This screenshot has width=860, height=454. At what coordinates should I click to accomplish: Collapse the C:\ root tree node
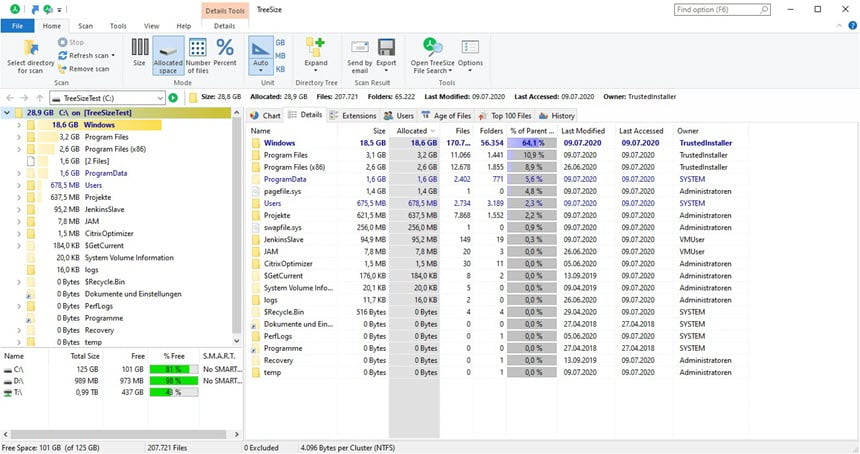tap(7, 113)
